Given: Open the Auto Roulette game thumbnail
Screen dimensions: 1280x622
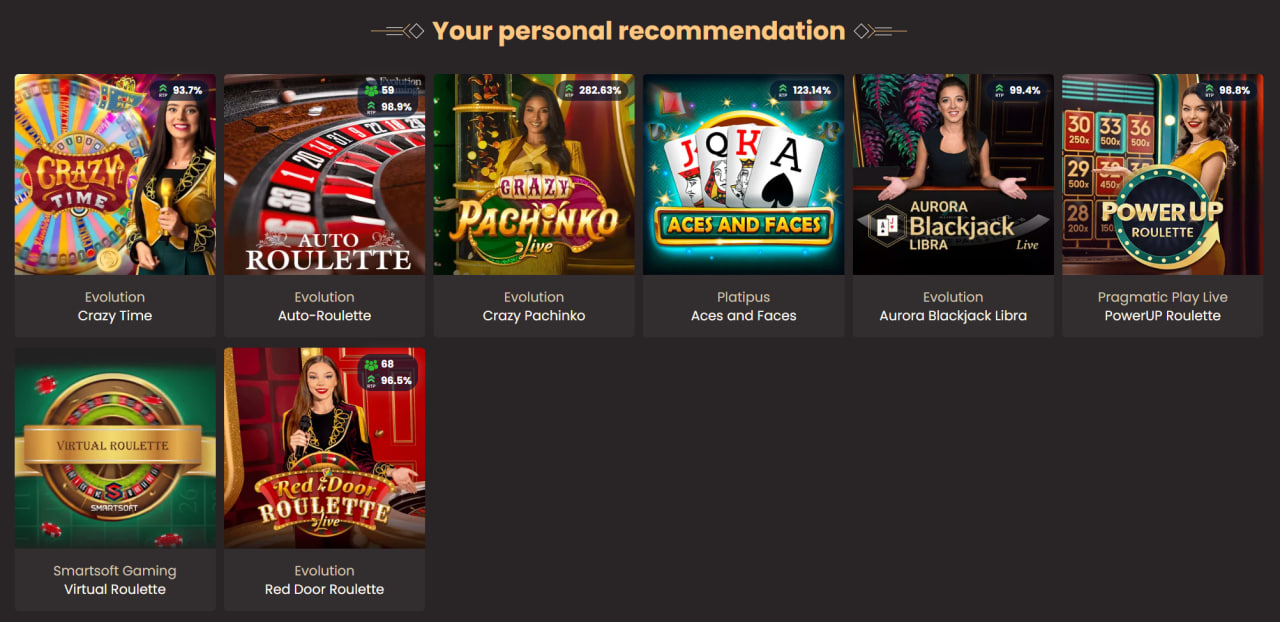Looking at the screenshot, I should (324, 174).
